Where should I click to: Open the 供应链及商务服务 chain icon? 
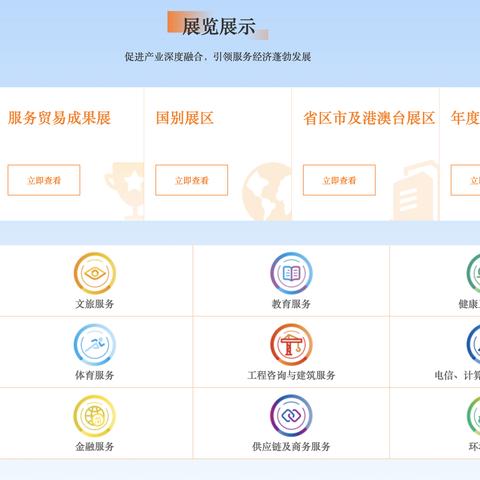point(291,416)
